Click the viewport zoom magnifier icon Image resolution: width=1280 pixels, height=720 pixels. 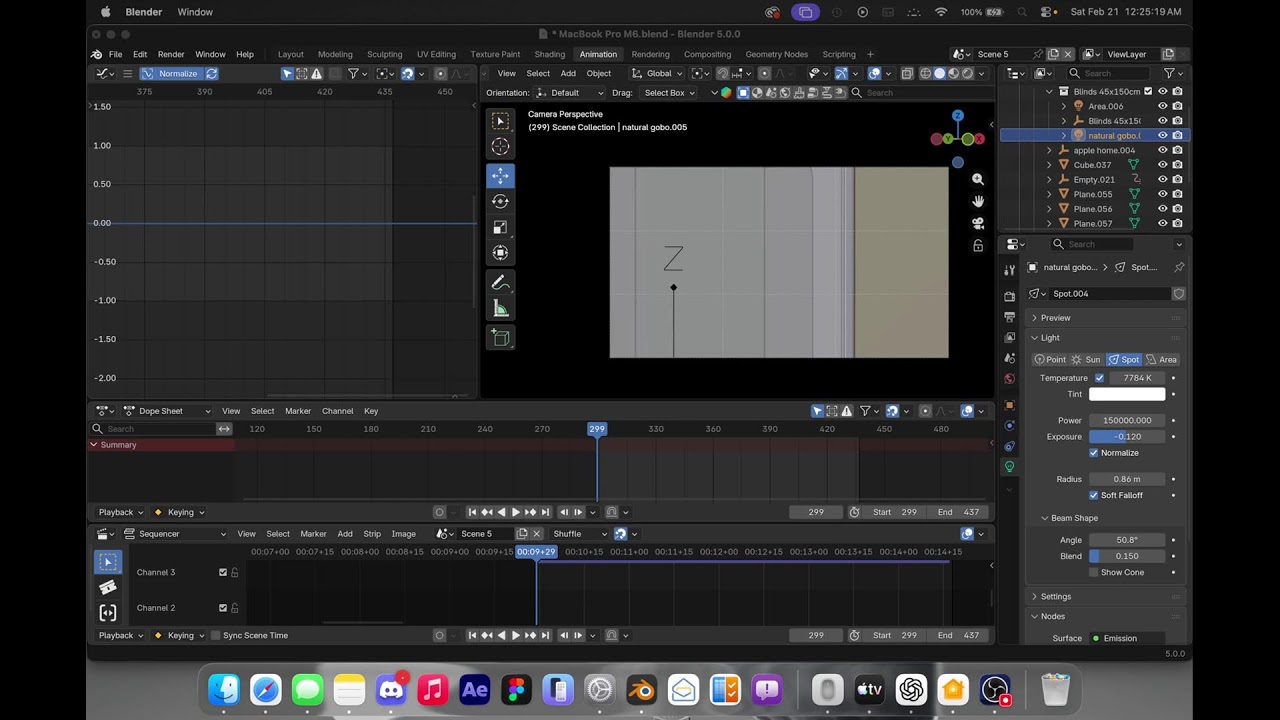[978, 179]
